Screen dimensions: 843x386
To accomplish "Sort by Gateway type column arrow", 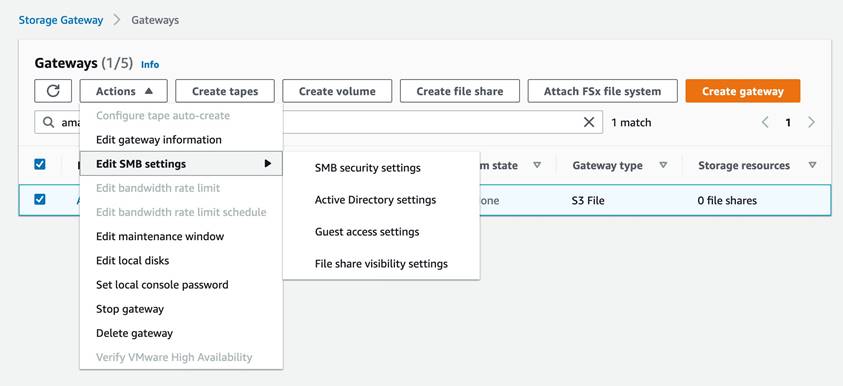I will [663, 165].
